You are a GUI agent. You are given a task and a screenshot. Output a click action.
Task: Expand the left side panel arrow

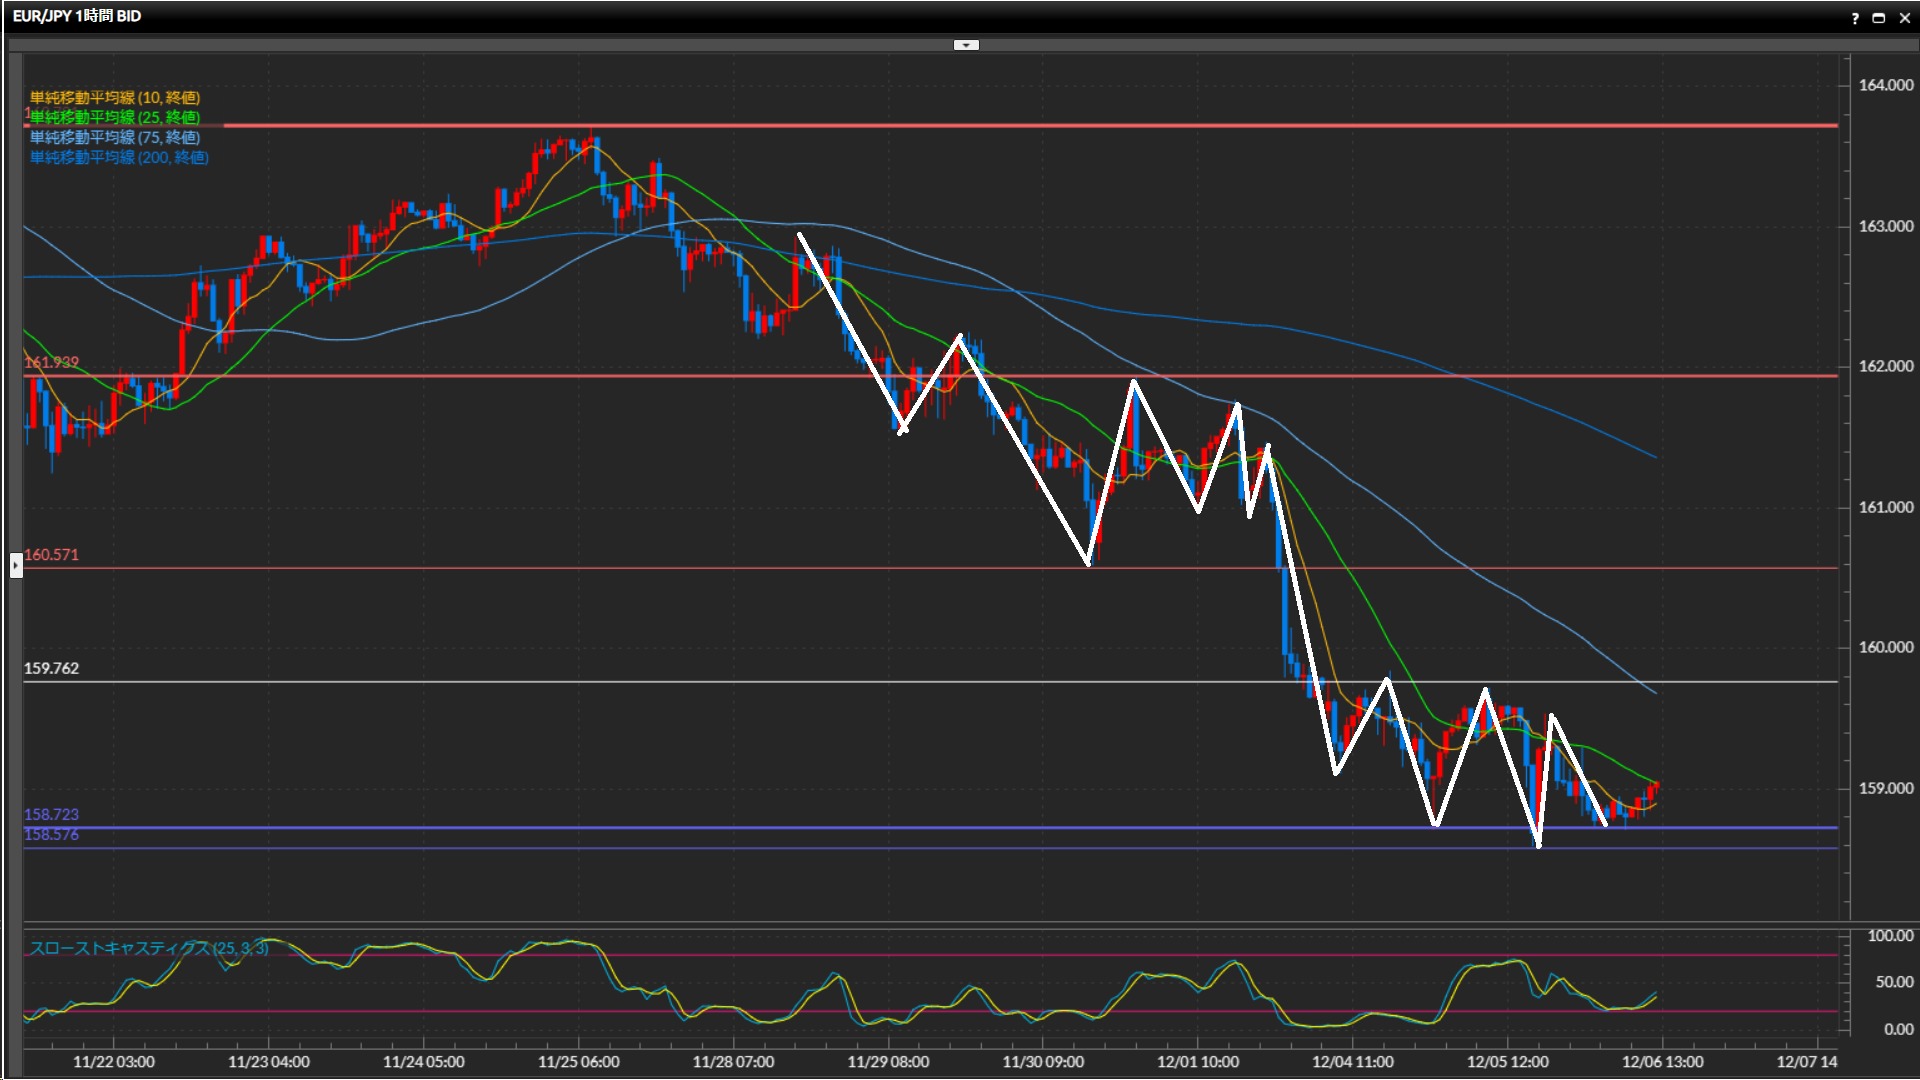16,566
